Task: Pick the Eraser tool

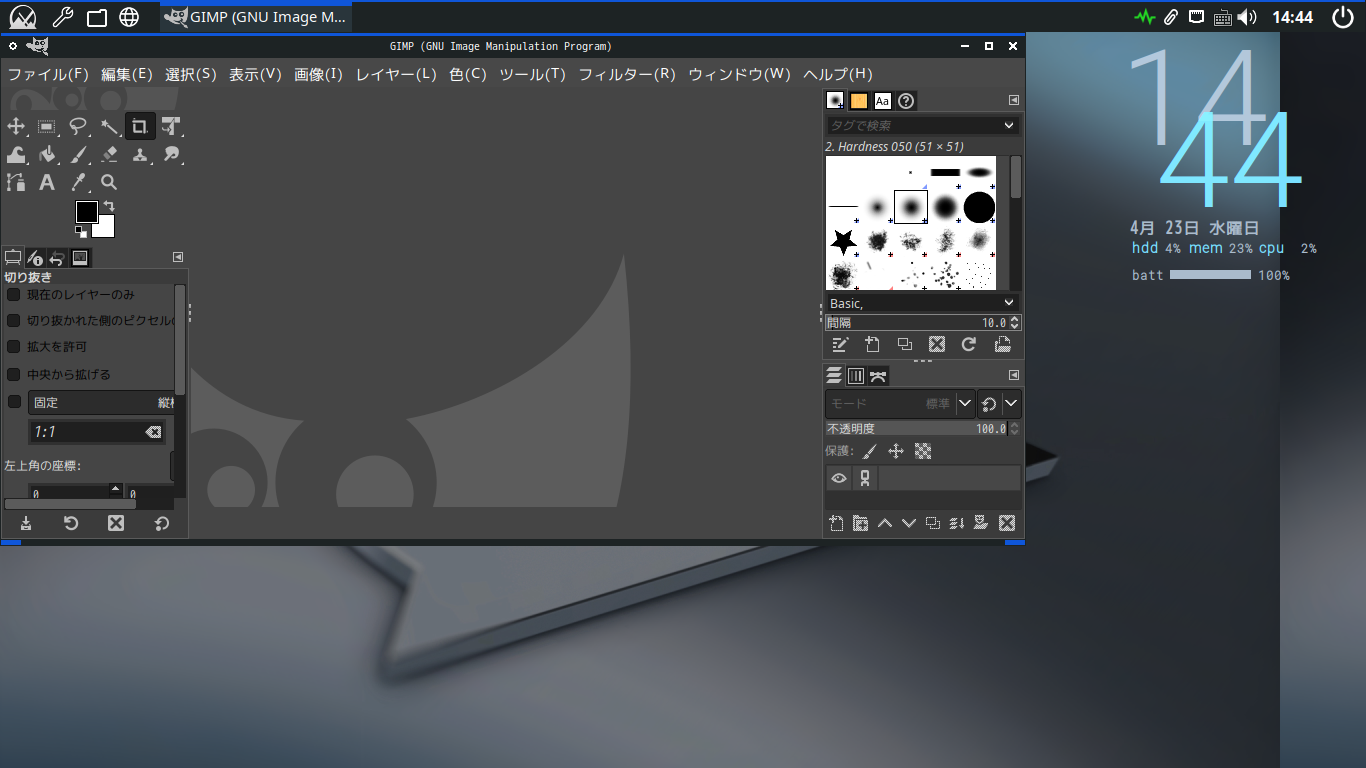Action: 109,154
